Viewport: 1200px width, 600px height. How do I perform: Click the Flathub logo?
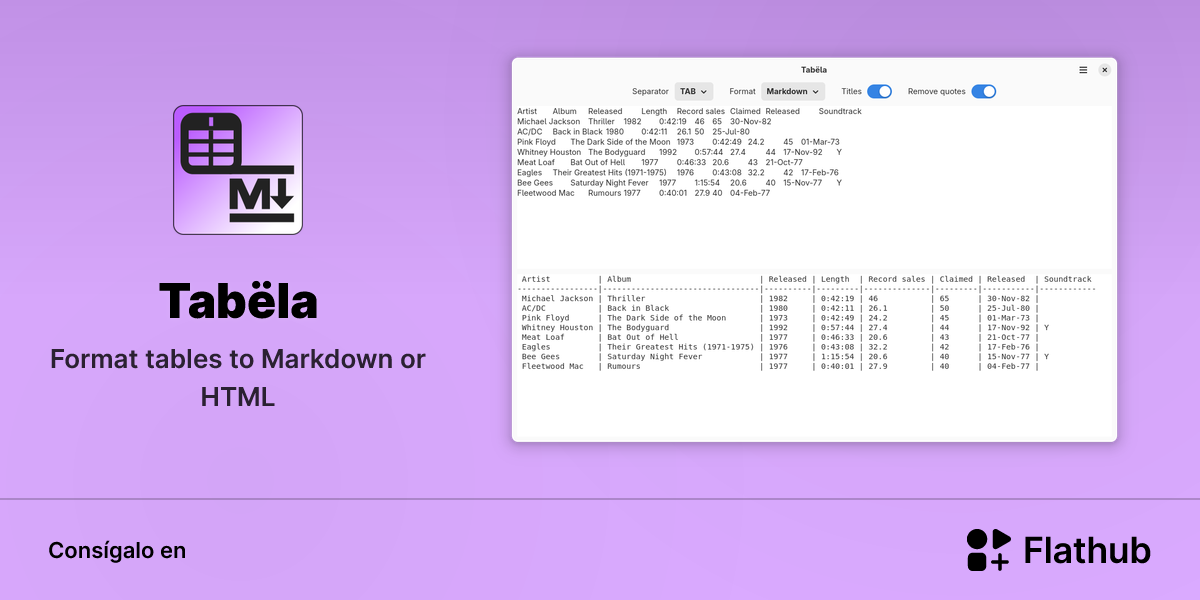click(x=1058, y=550)
